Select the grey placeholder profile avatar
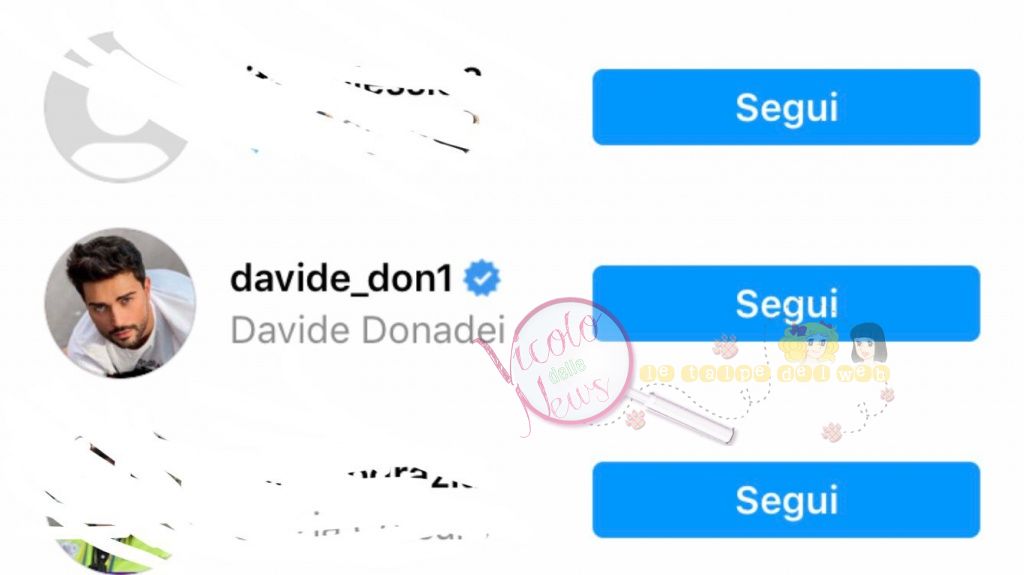Viewport: 1024px width, 575px height. [116, 108]
